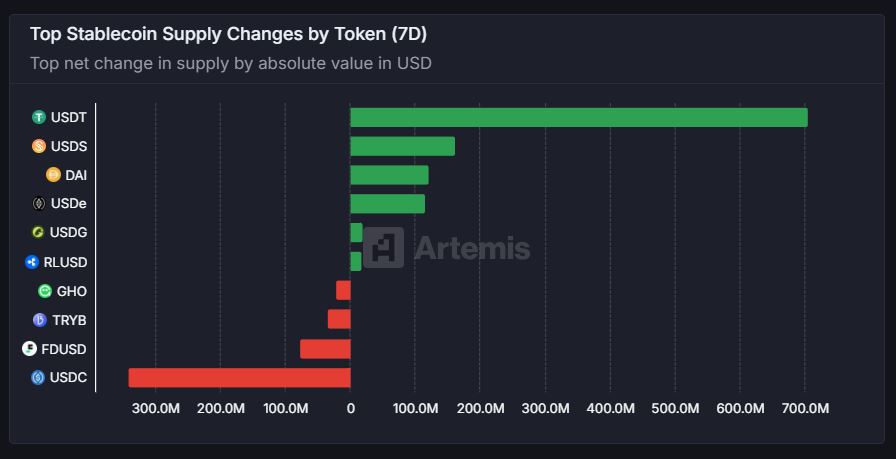
Task: Select the GHO token icon
Action: coord(45,291)
